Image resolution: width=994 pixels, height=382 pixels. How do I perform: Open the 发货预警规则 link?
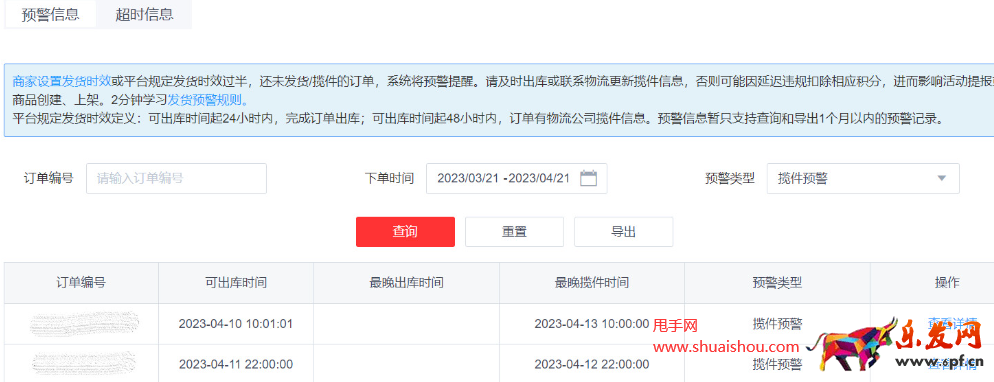pyautogui.click(x=208, y=99)
